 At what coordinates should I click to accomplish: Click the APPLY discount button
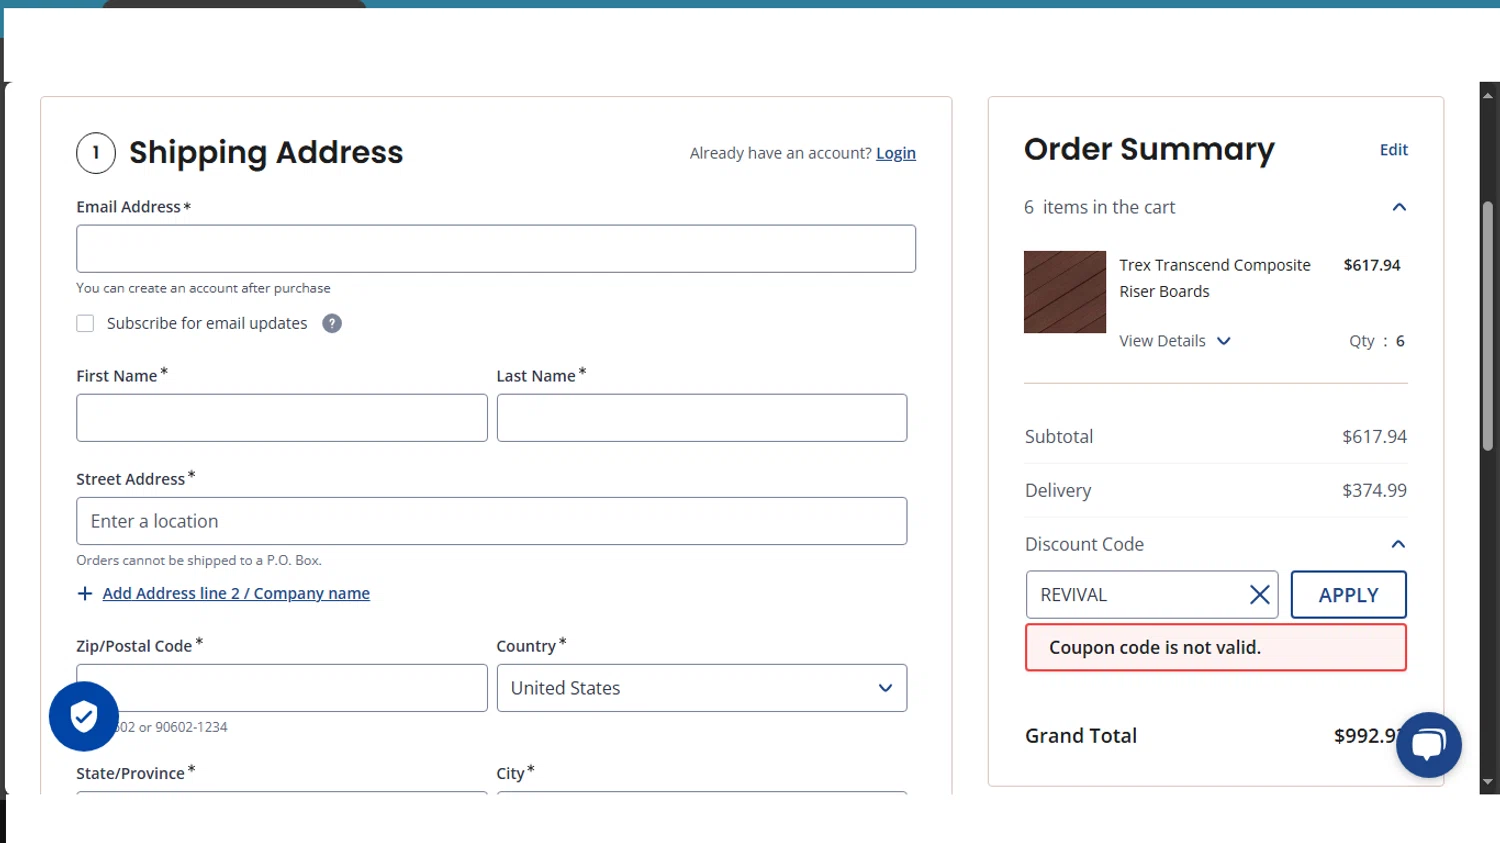coord(1348,595)
